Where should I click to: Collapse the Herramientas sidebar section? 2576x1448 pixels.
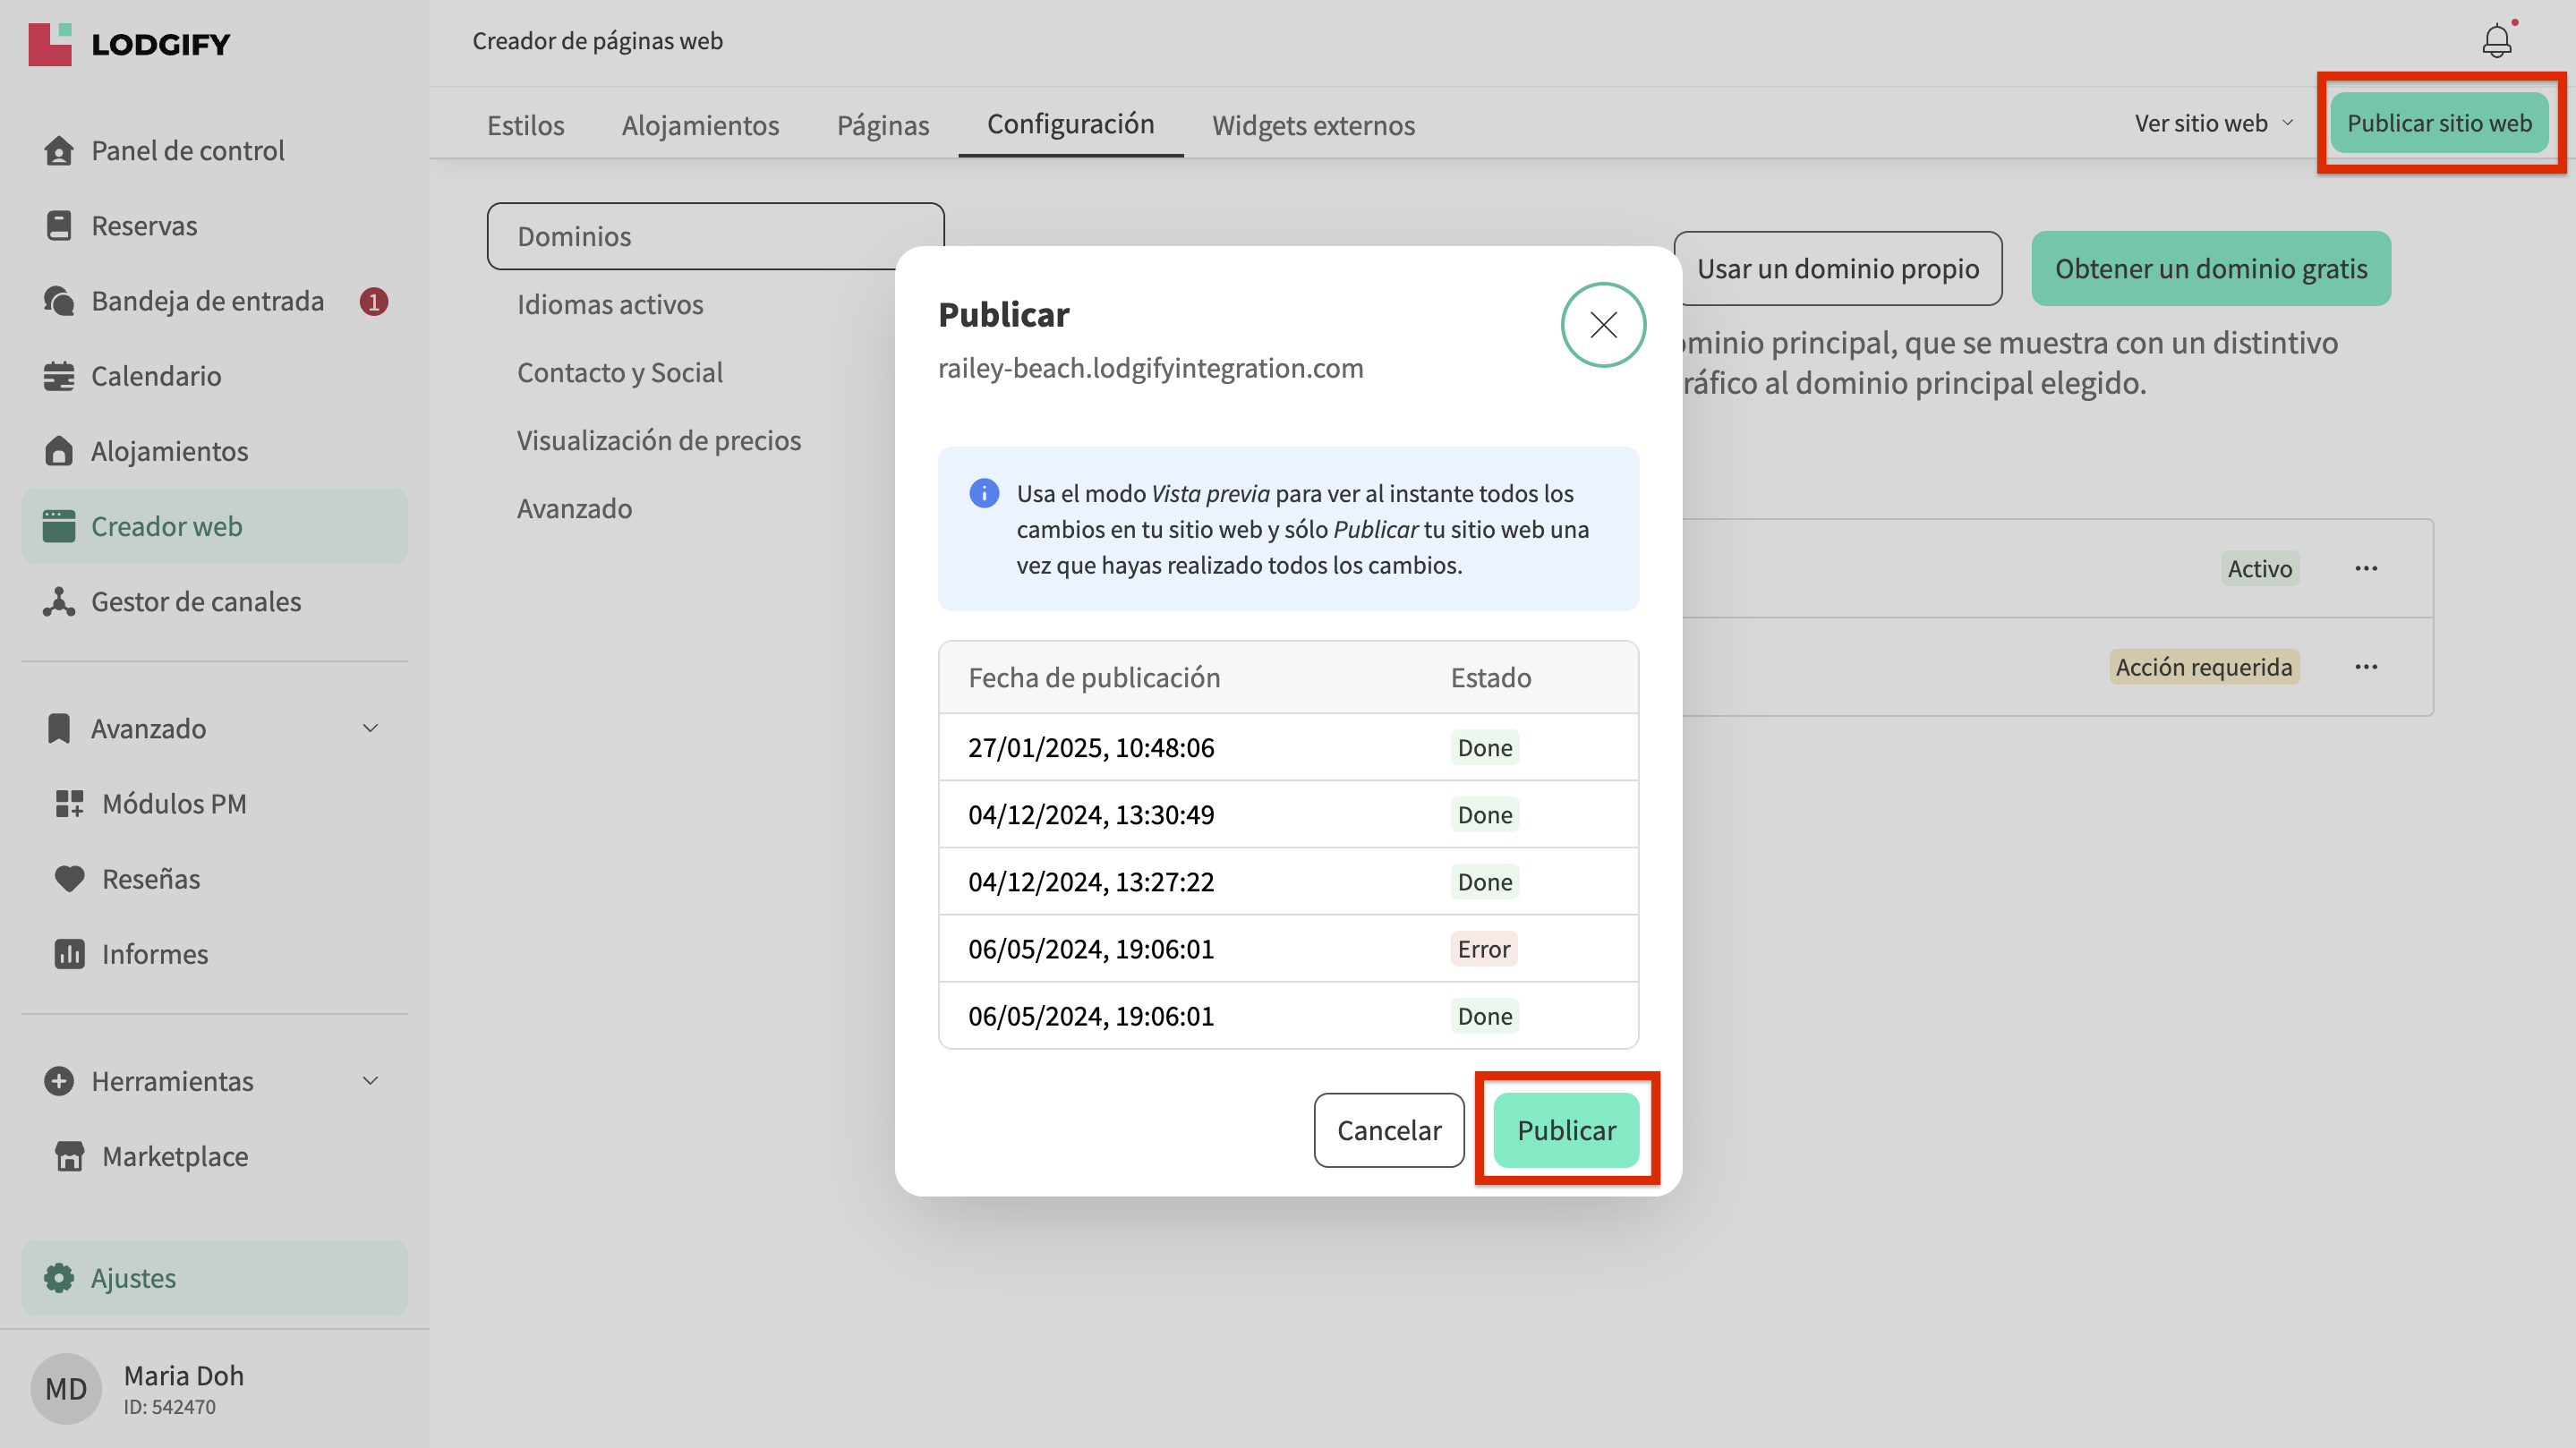(370, 1081)
